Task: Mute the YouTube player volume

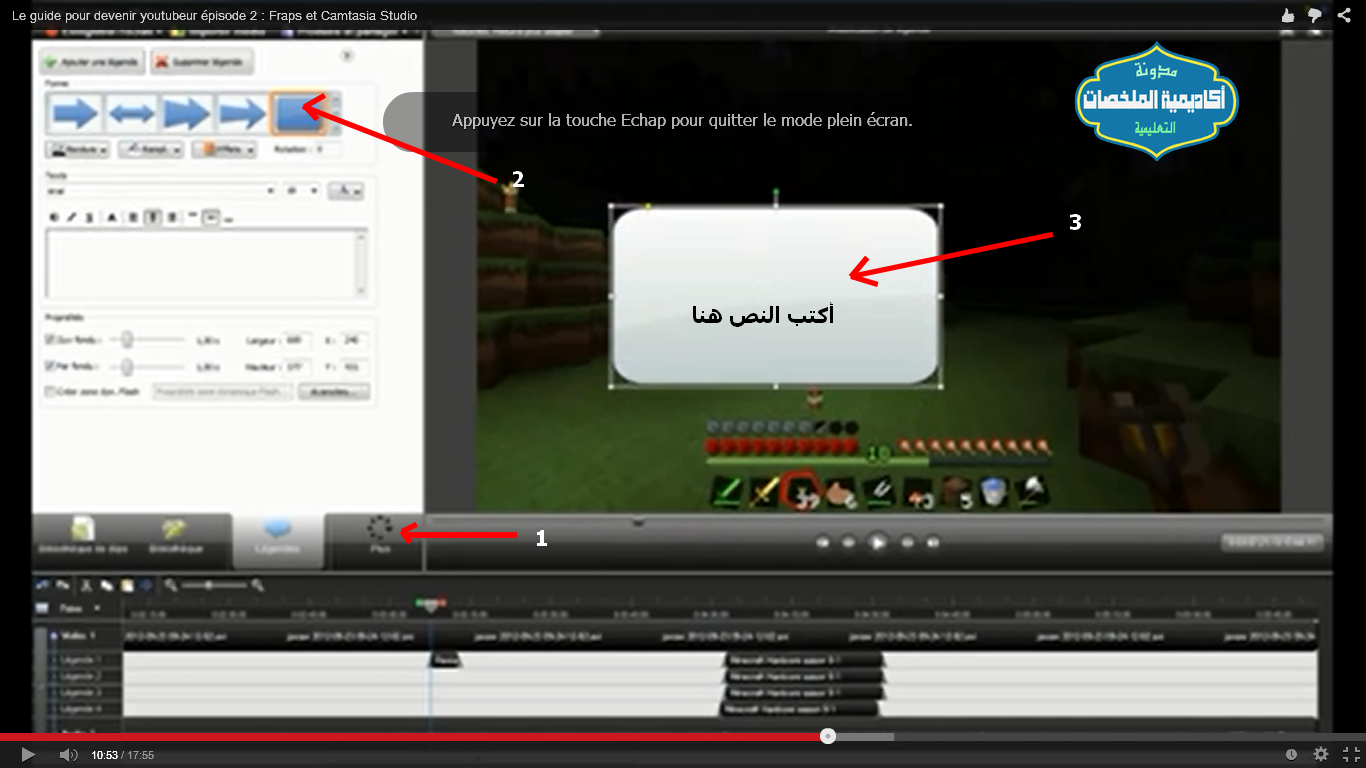Action: (68, 754)
